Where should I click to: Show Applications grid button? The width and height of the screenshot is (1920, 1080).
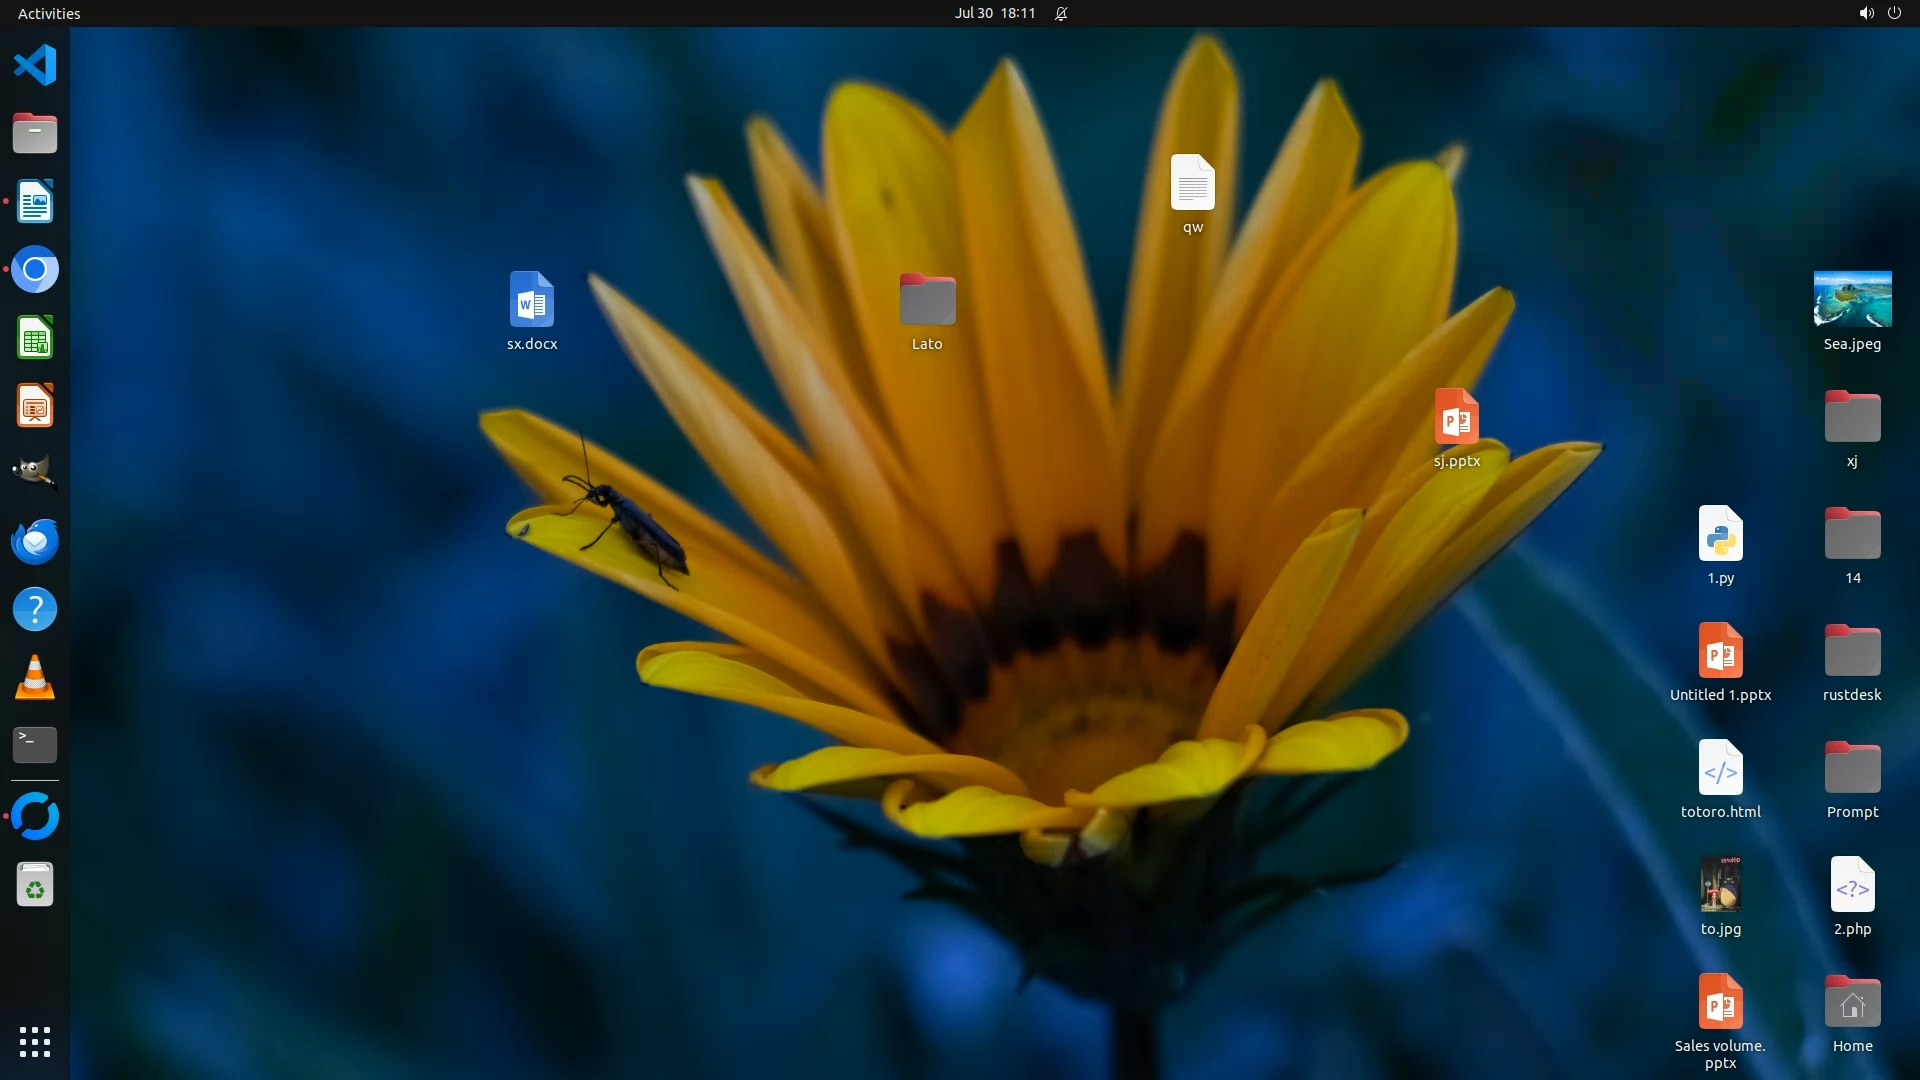click(35, 1042)
